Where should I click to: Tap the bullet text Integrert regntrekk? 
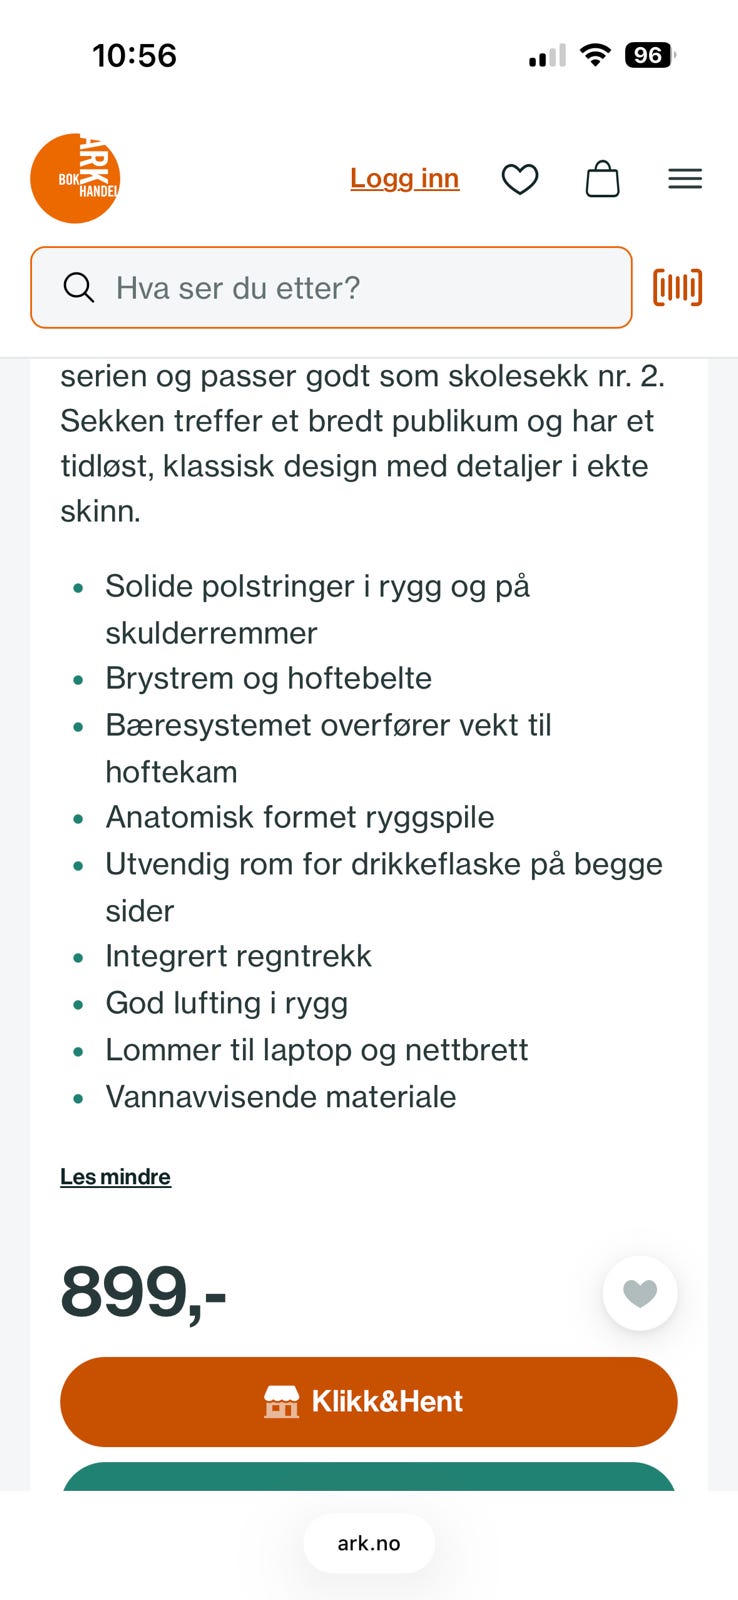click(x=238, y=956)
